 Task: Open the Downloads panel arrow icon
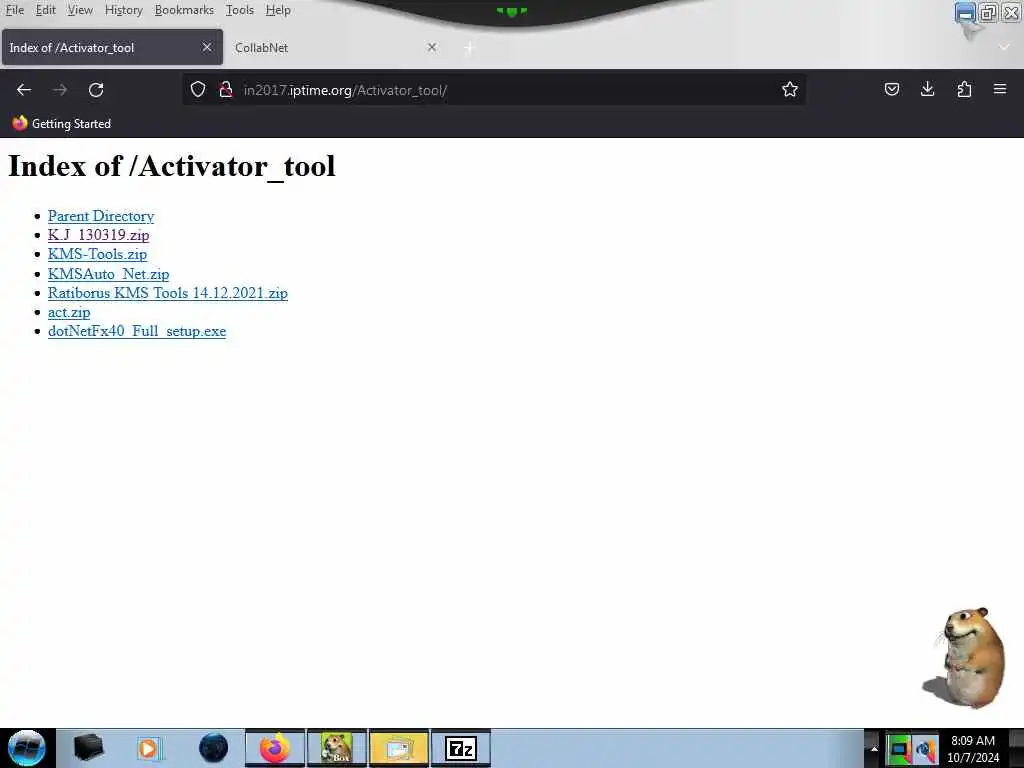927,89
